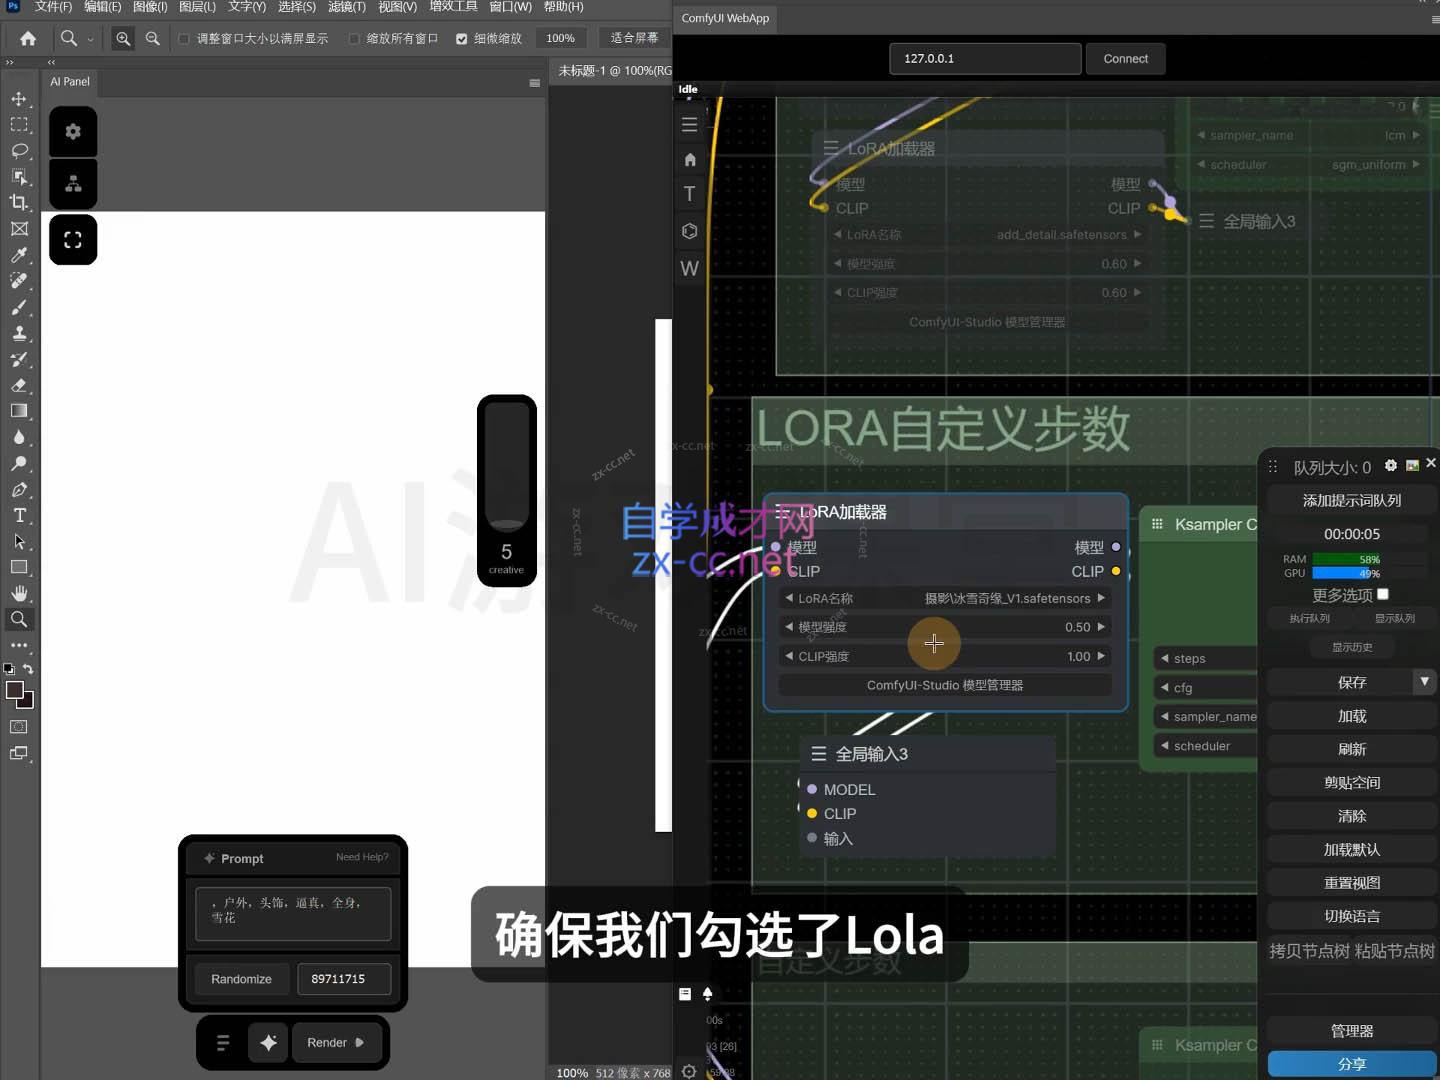Open the queue panel settings gear
This screenshot has width=1440, height=1080.
(x=1390, y=465)
